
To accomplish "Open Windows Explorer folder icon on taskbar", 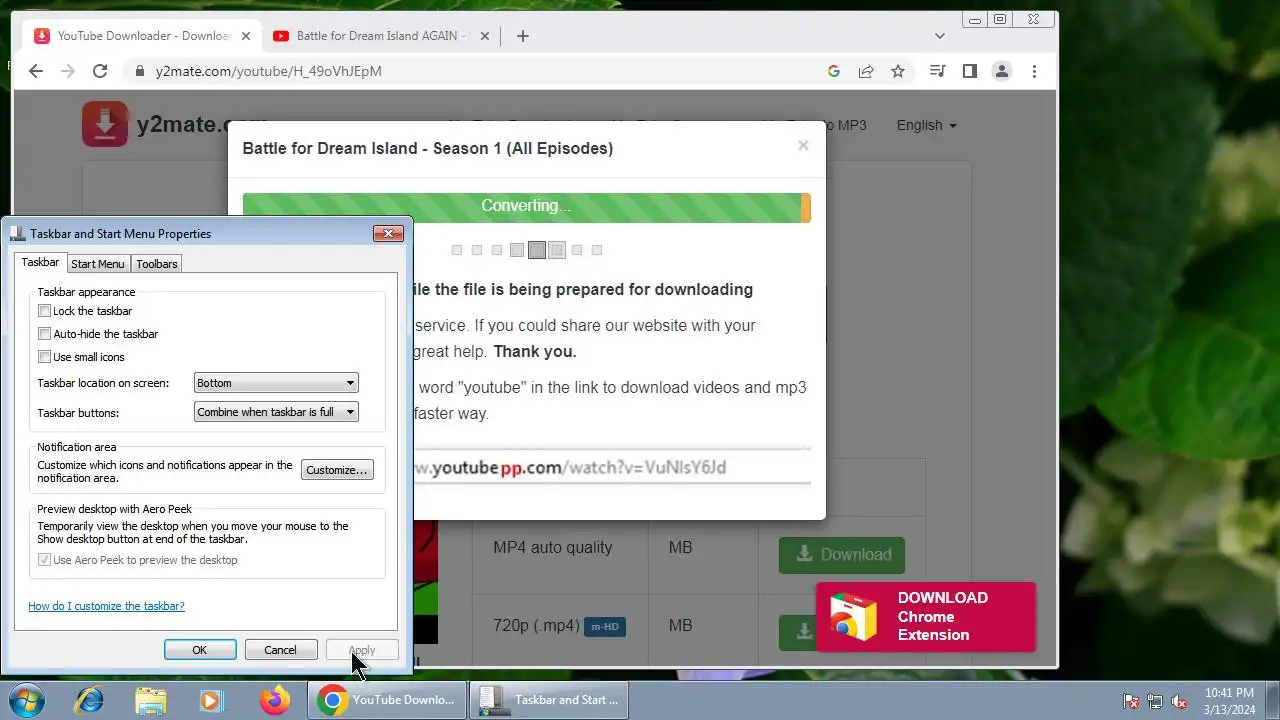I will (x=150, y=700).
